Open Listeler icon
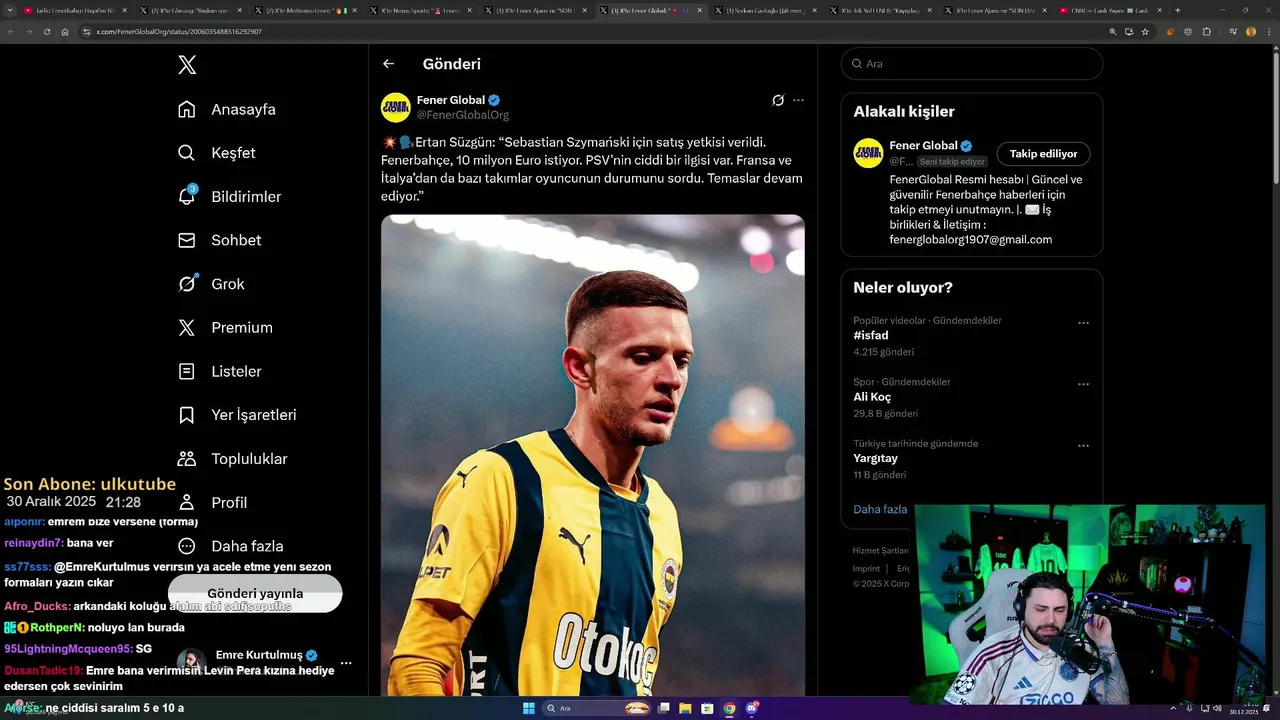This screenshot has width=1280, height=720. [x=187, y=371]
